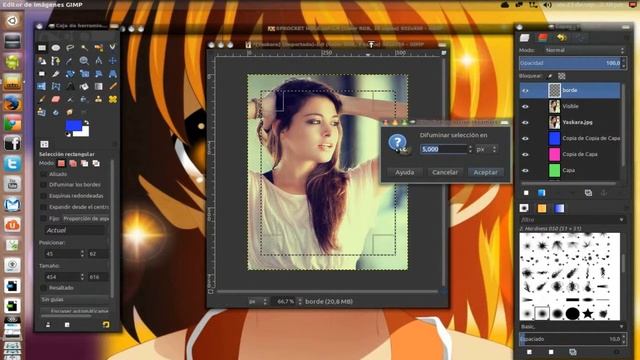Select the Ellipse Select tool
Image resolution: width=640 pixels, height=360 pixels.
56,48
